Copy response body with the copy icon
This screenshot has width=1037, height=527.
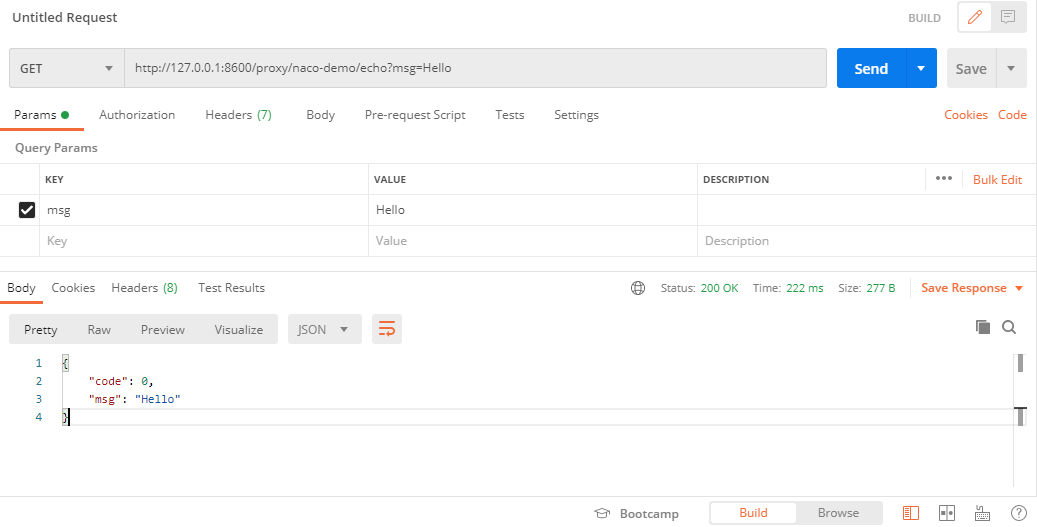(983, 327)
